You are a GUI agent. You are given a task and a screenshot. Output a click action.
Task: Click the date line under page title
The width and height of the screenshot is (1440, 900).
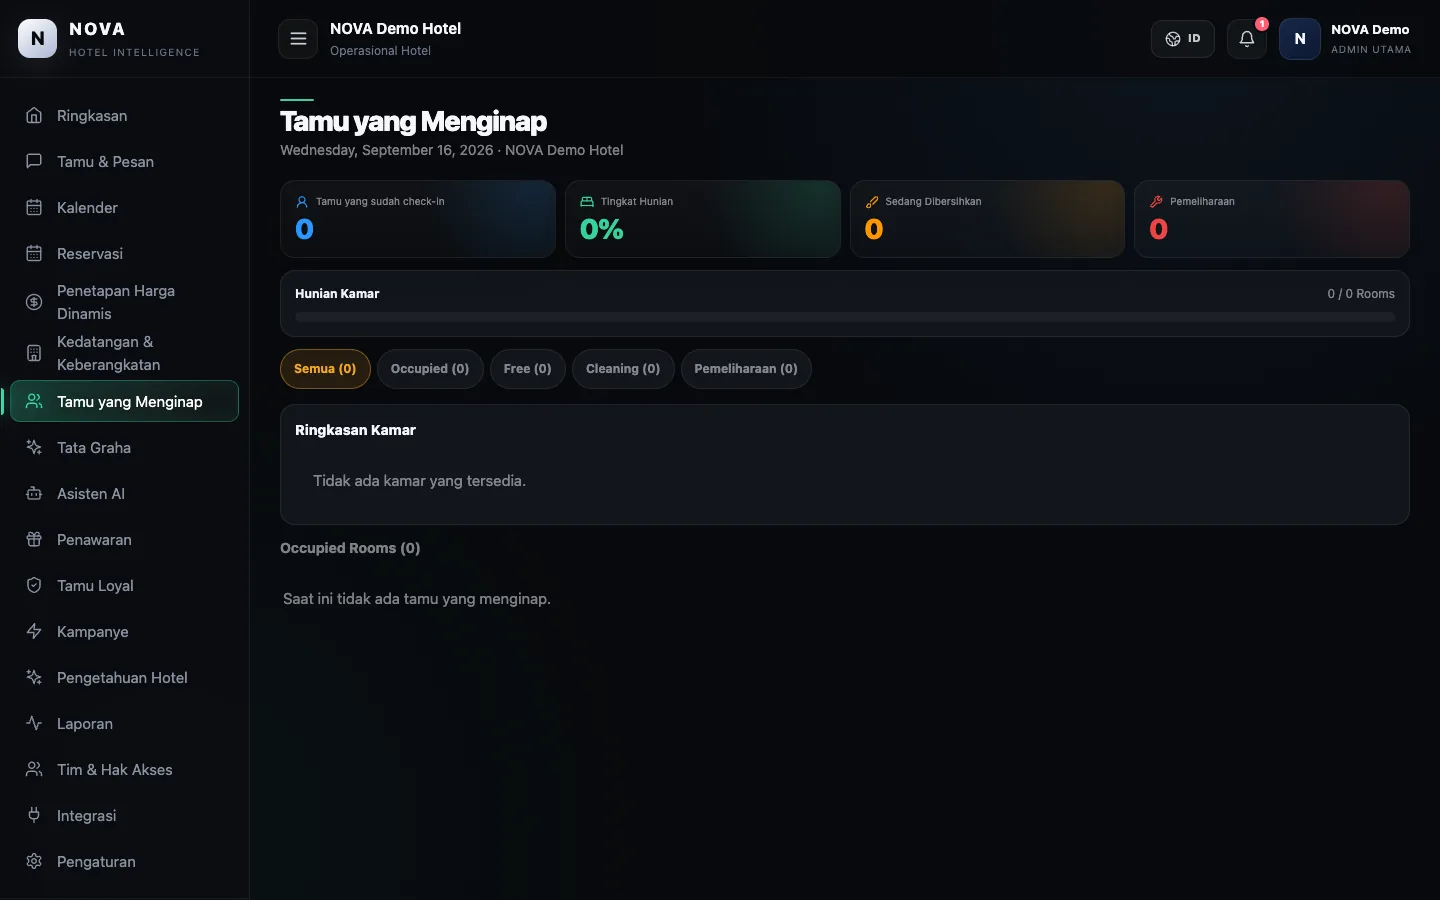[x=451, y=150]
